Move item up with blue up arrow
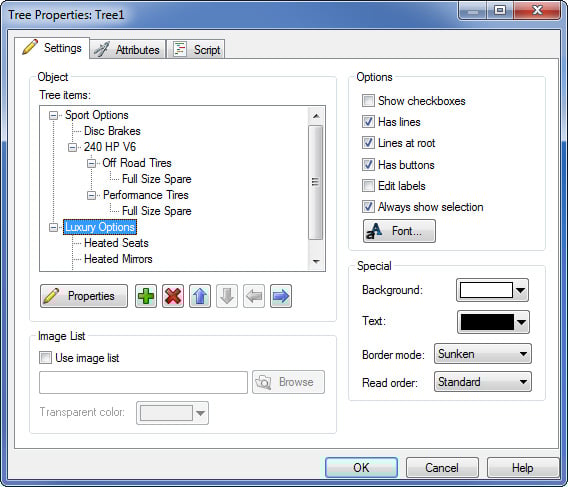The height and width of the screenshot is (487, 568). 200,296
